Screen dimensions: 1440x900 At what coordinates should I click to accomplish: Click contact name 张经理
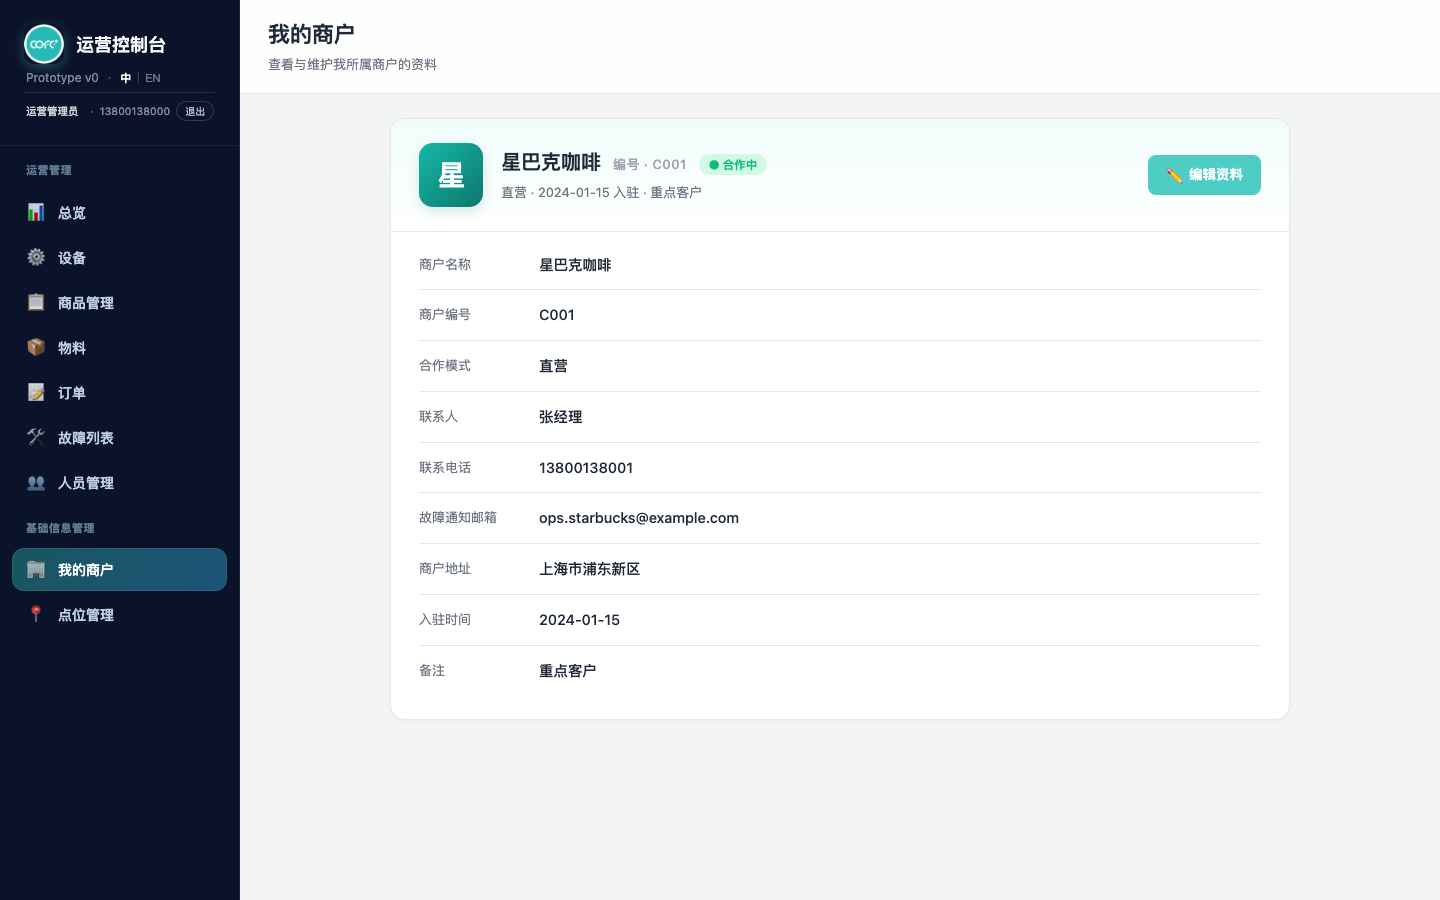[x=560, y=417]
